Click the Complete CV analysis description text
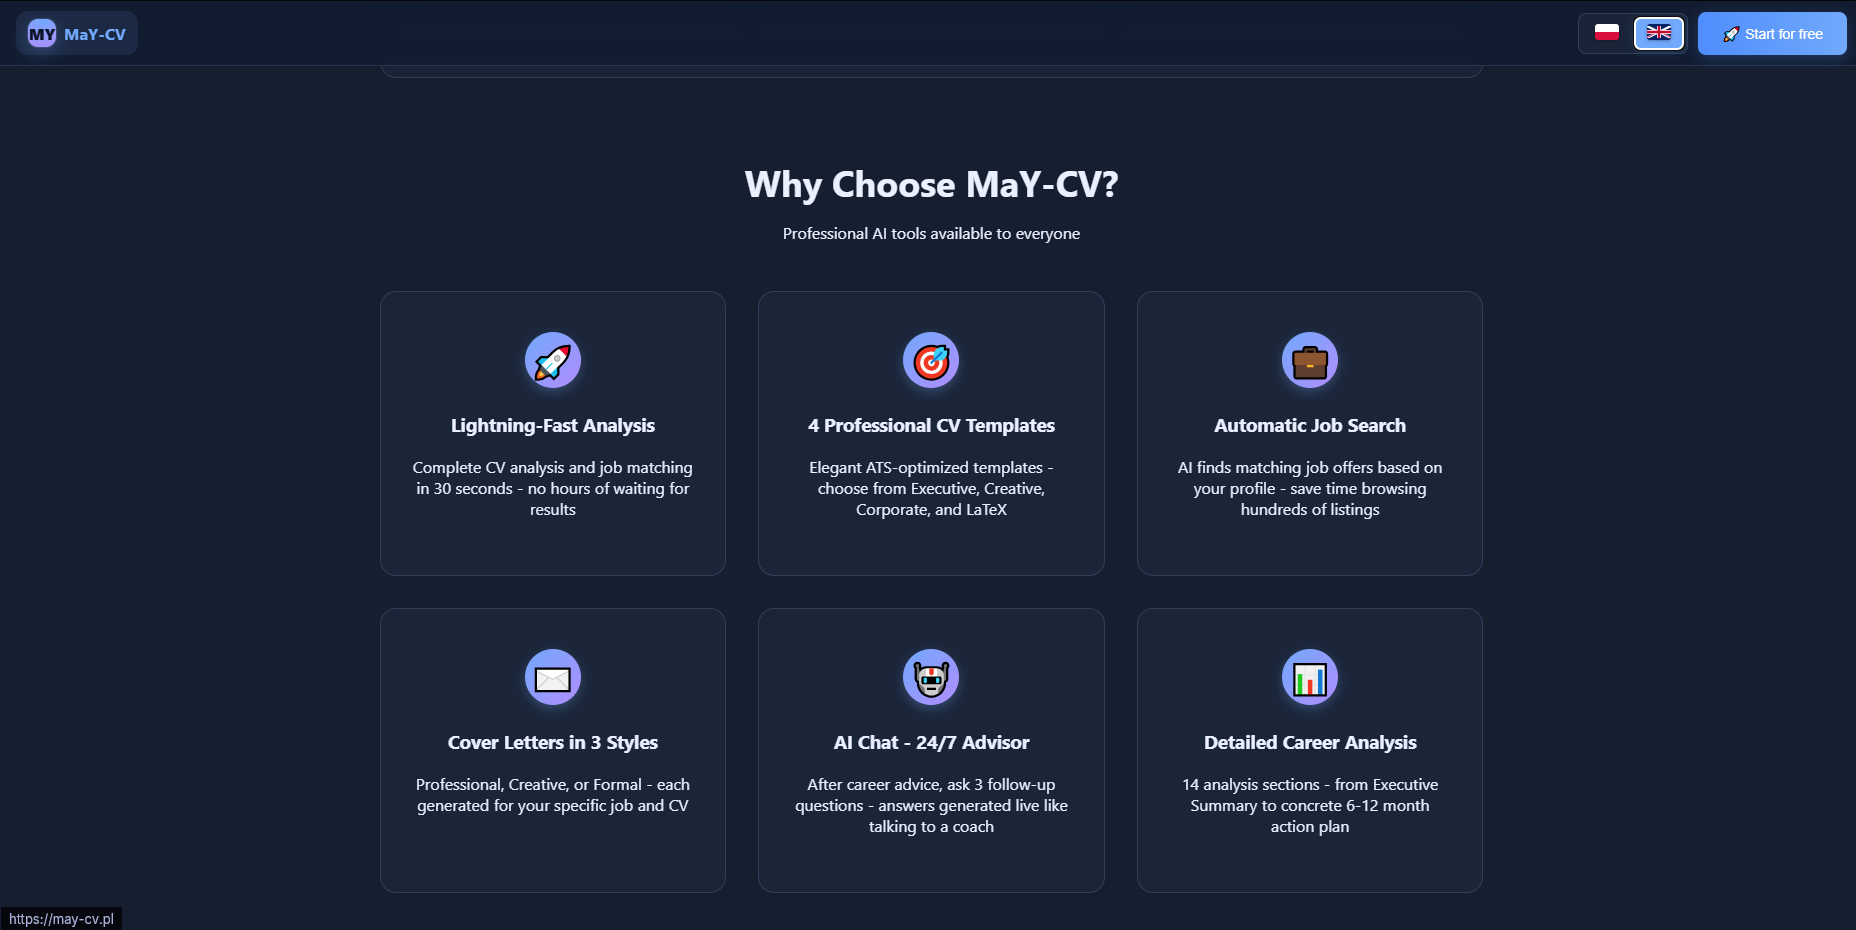This screenshot has width=1856, height=930. point(553,489)
